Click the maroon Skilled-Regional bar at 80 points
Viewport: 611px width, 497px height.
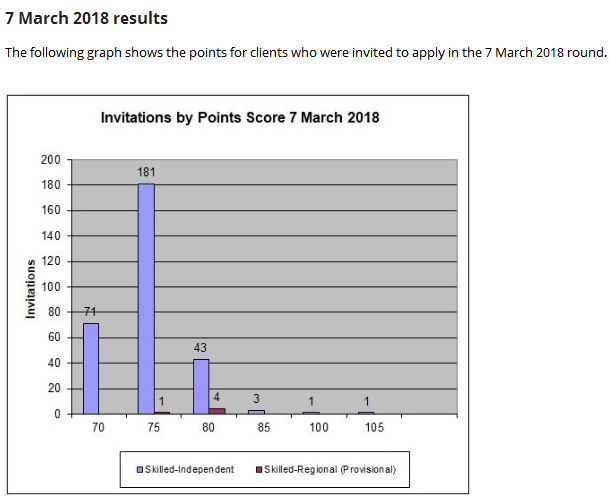coord(216,410)
